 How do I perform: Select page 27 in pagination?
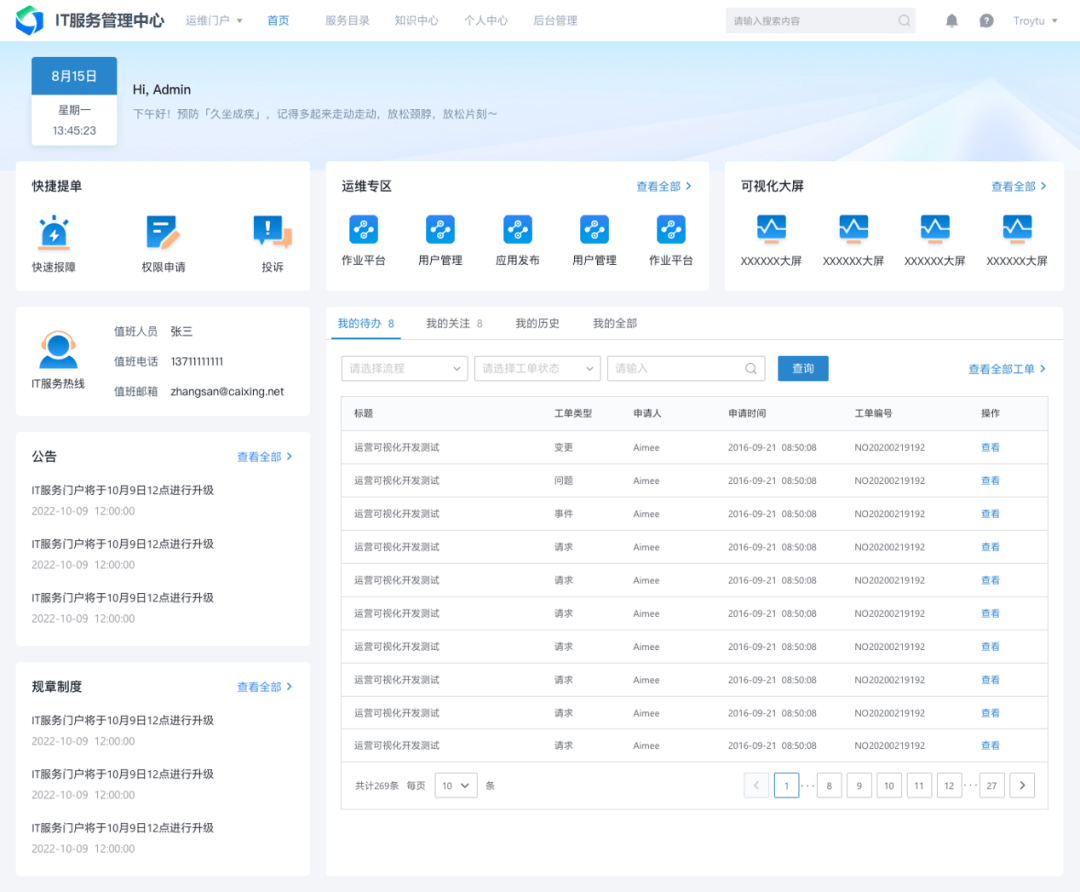tap(992, 785)
